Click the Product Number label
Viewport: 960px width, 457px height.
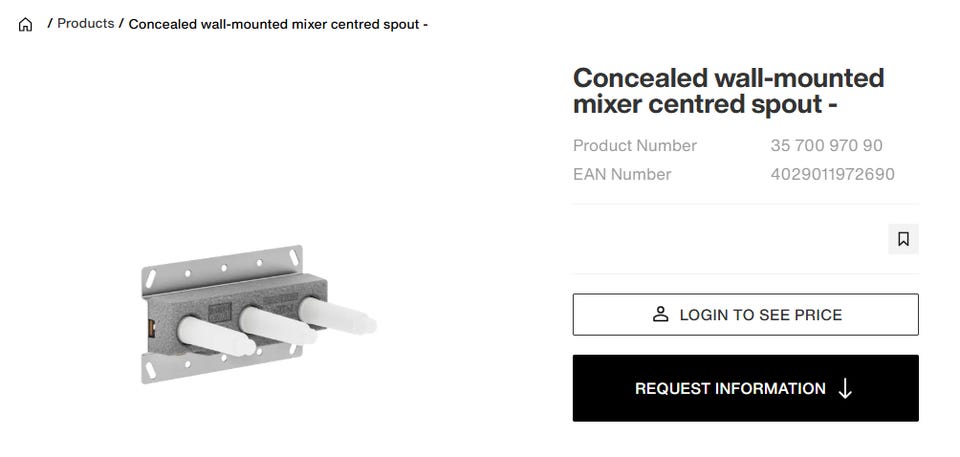click(x=634, y=146)
